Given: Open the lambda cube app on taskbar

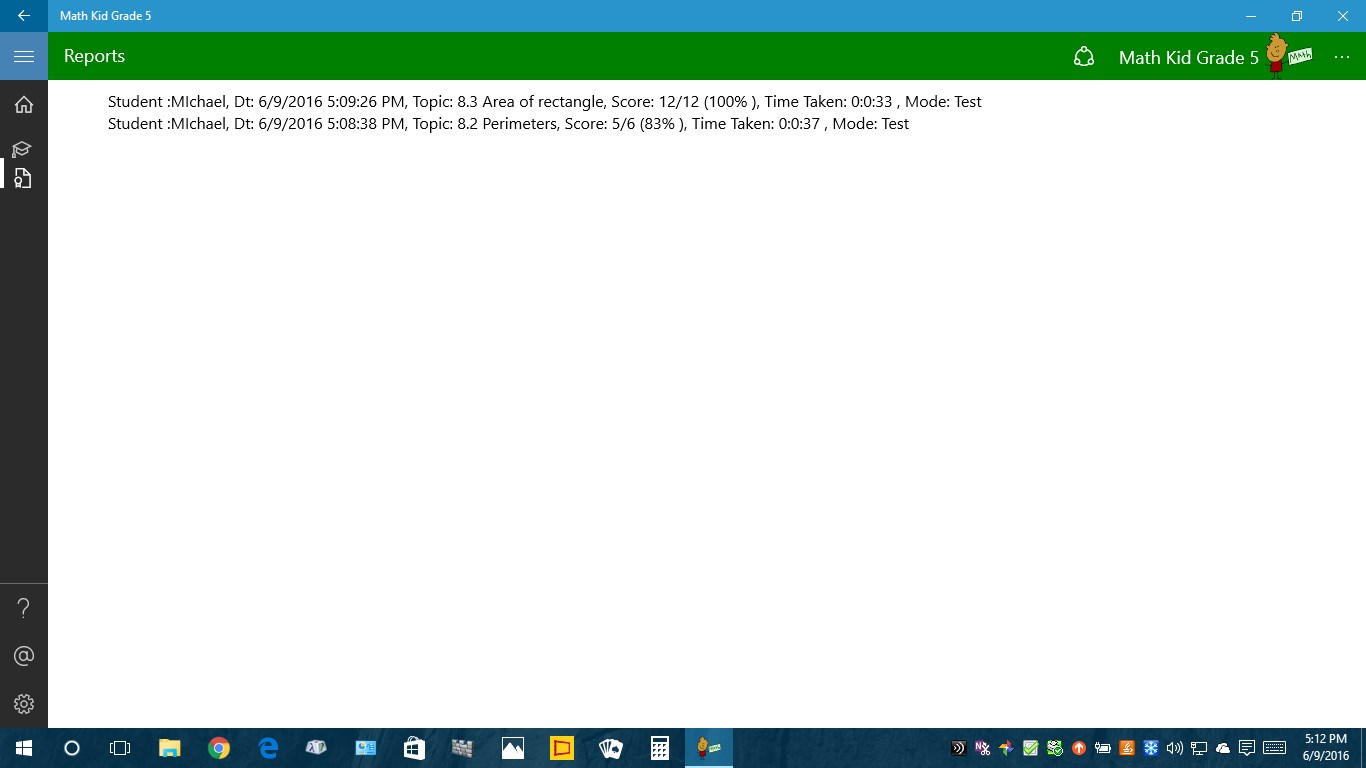Looking at the screenshot, I should (x=317, y=748).
